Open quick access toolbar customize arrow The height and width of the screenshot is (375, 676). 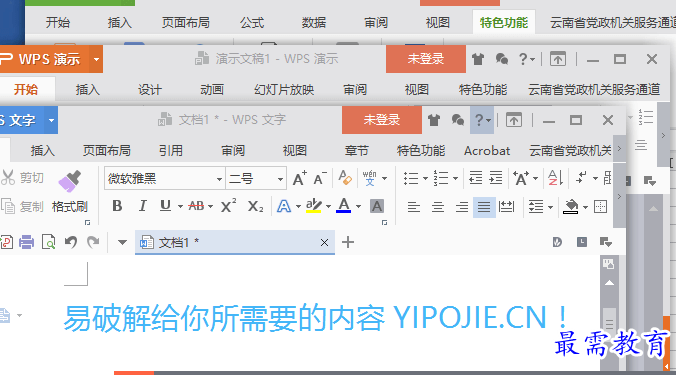[122, 243]
